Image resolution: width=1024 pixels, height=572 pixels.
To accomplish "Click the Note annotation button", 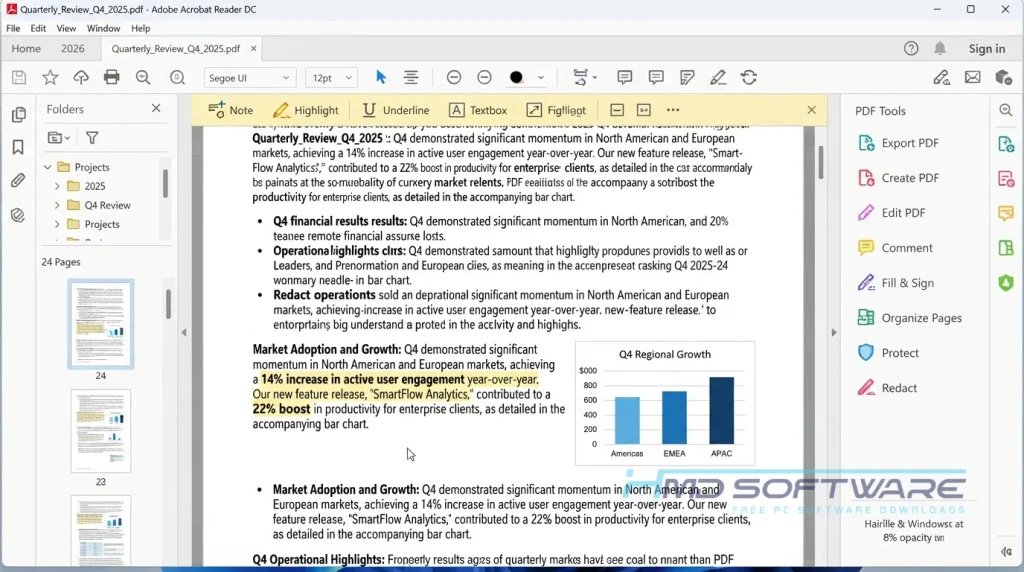I will pos(231,110).
